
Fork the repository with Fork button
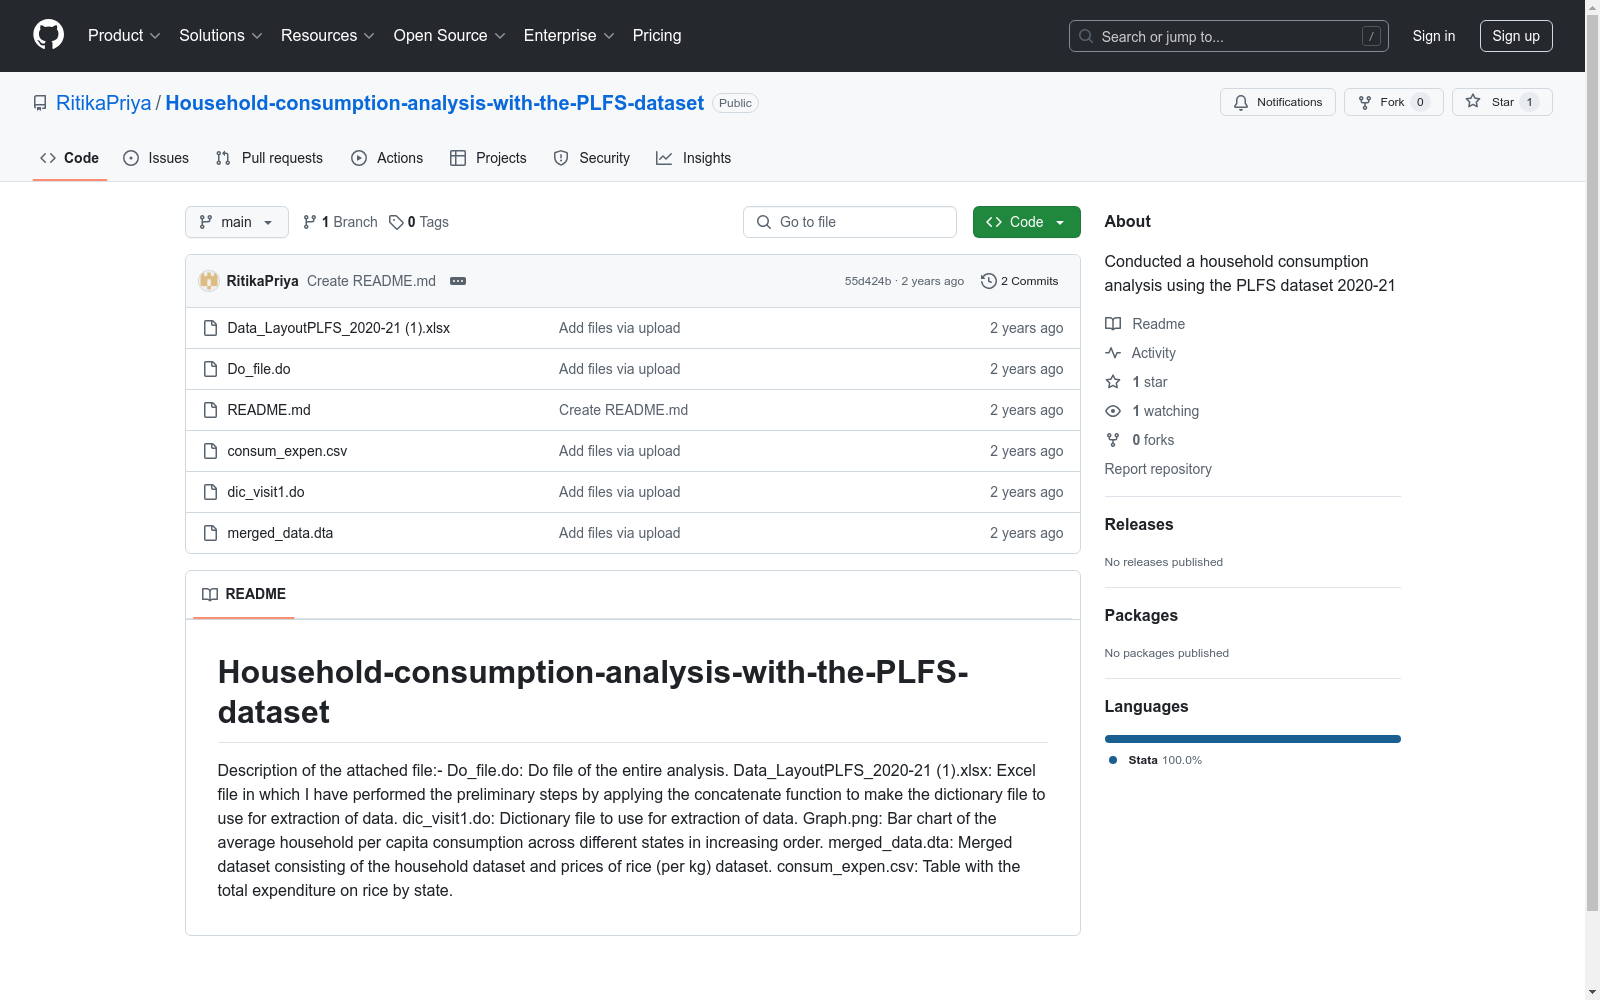point(1394,102)
